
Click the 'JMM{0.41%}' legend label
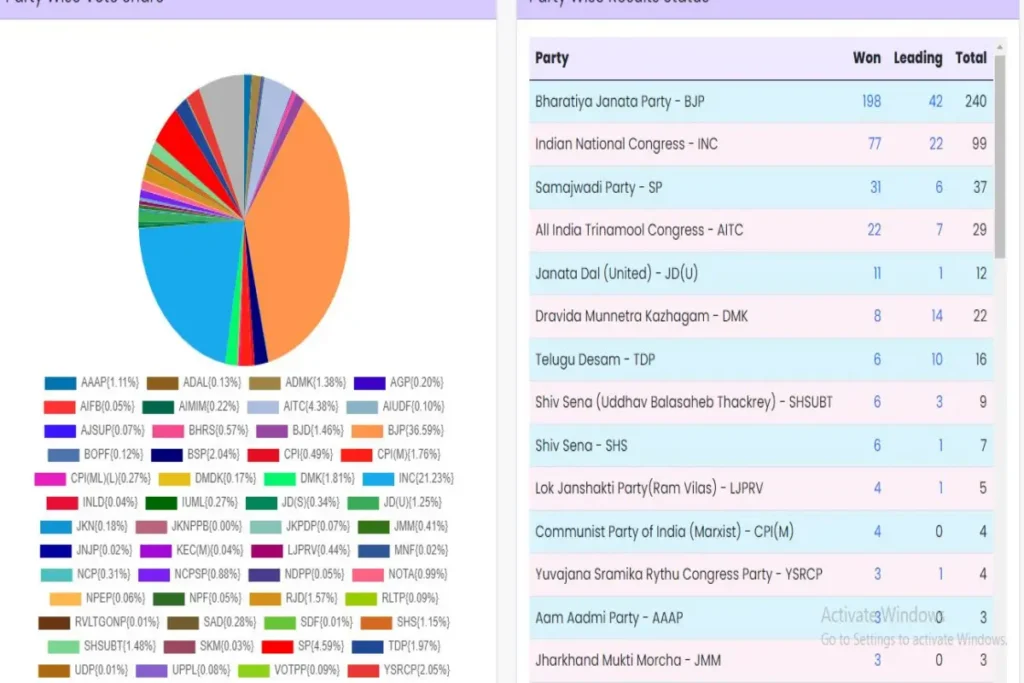coord(421,526)
